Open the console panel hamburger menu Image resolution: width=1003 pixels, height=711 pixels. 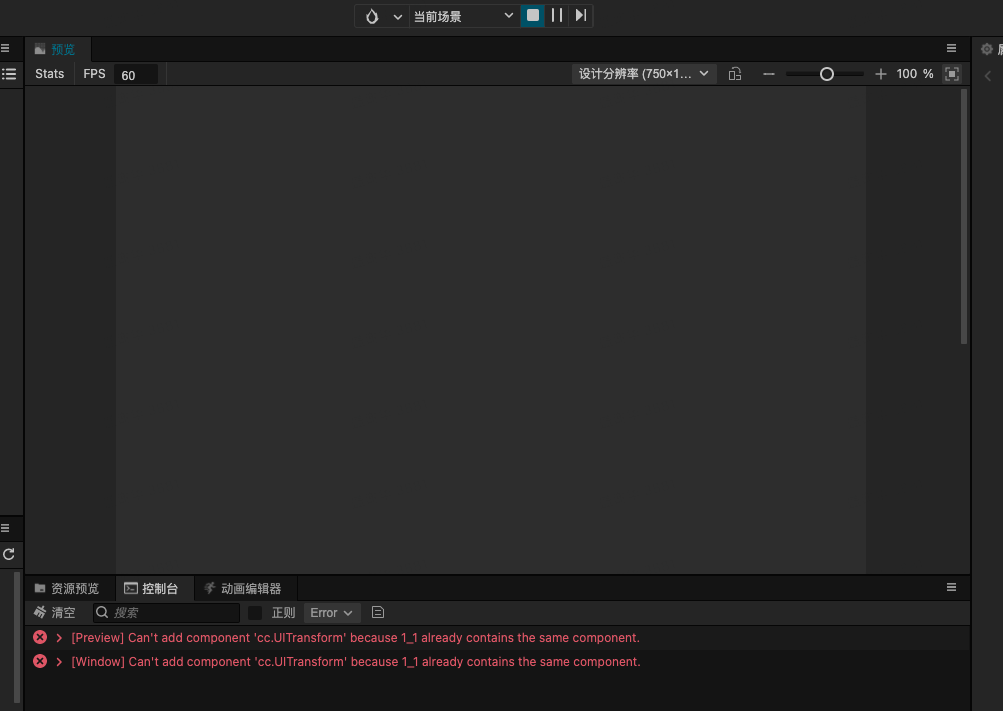point(951,587)
